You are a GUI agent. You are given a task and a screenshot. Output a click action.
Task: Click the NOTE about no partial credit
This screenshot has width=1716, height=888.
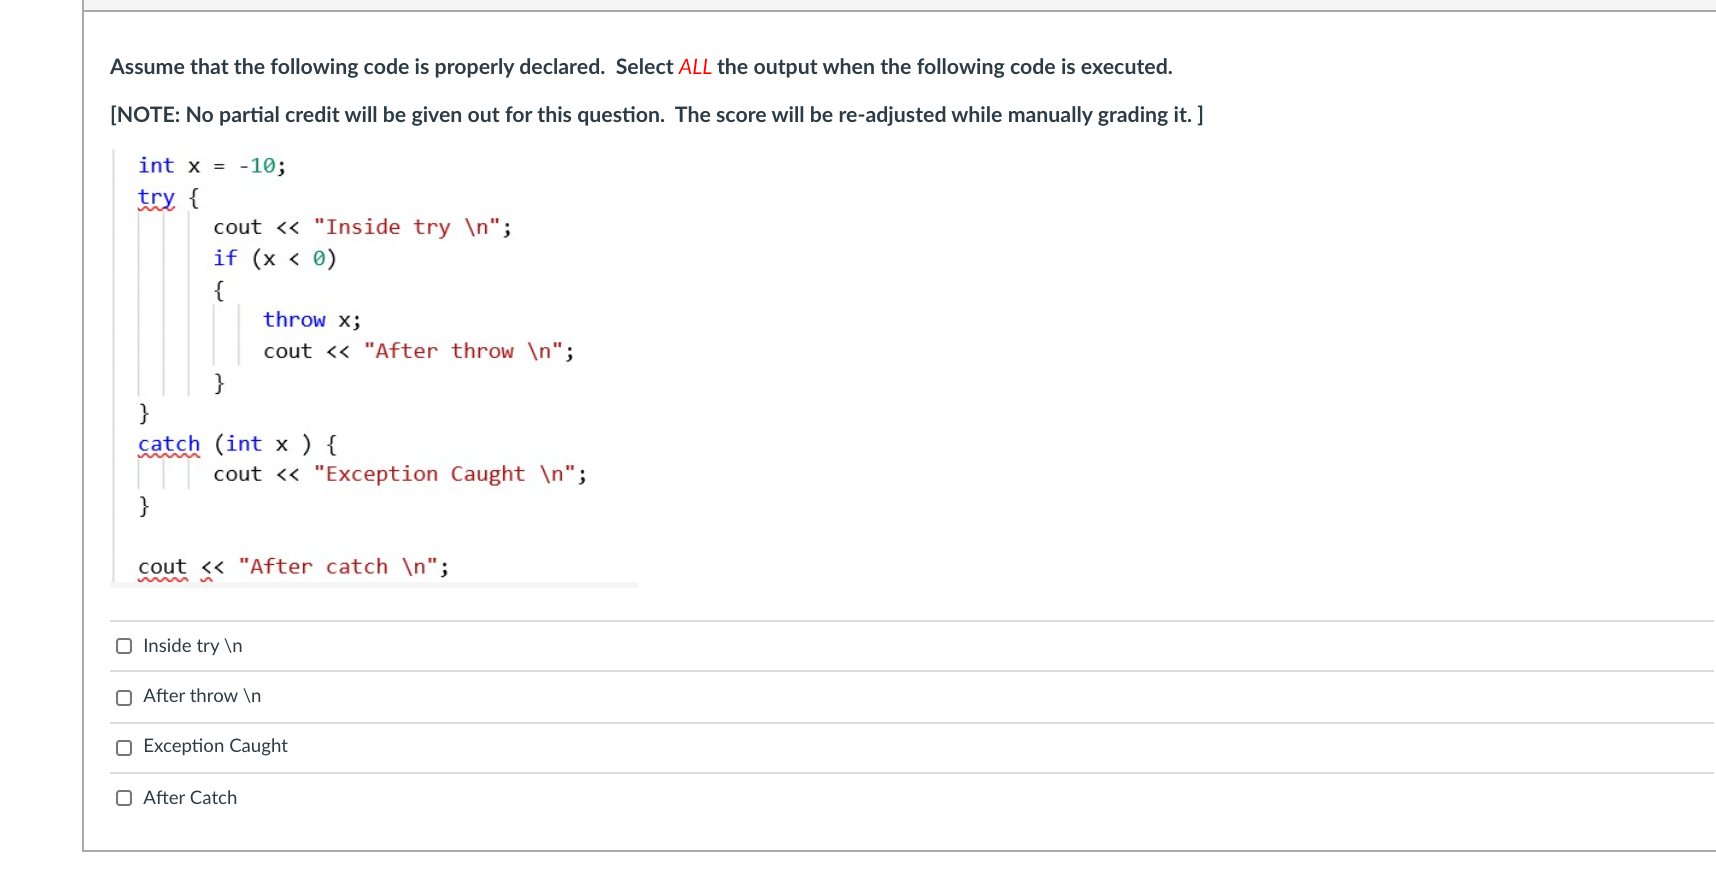(657, 115)
